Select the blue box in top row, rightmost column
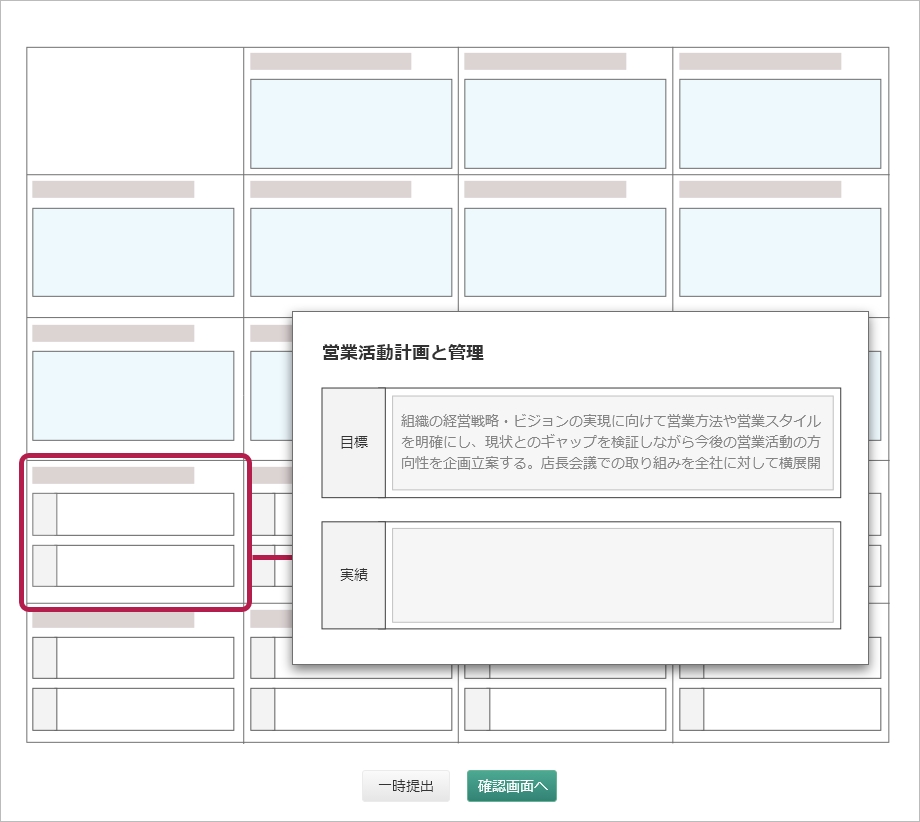 pyautogui.click(x=780, y=124)
